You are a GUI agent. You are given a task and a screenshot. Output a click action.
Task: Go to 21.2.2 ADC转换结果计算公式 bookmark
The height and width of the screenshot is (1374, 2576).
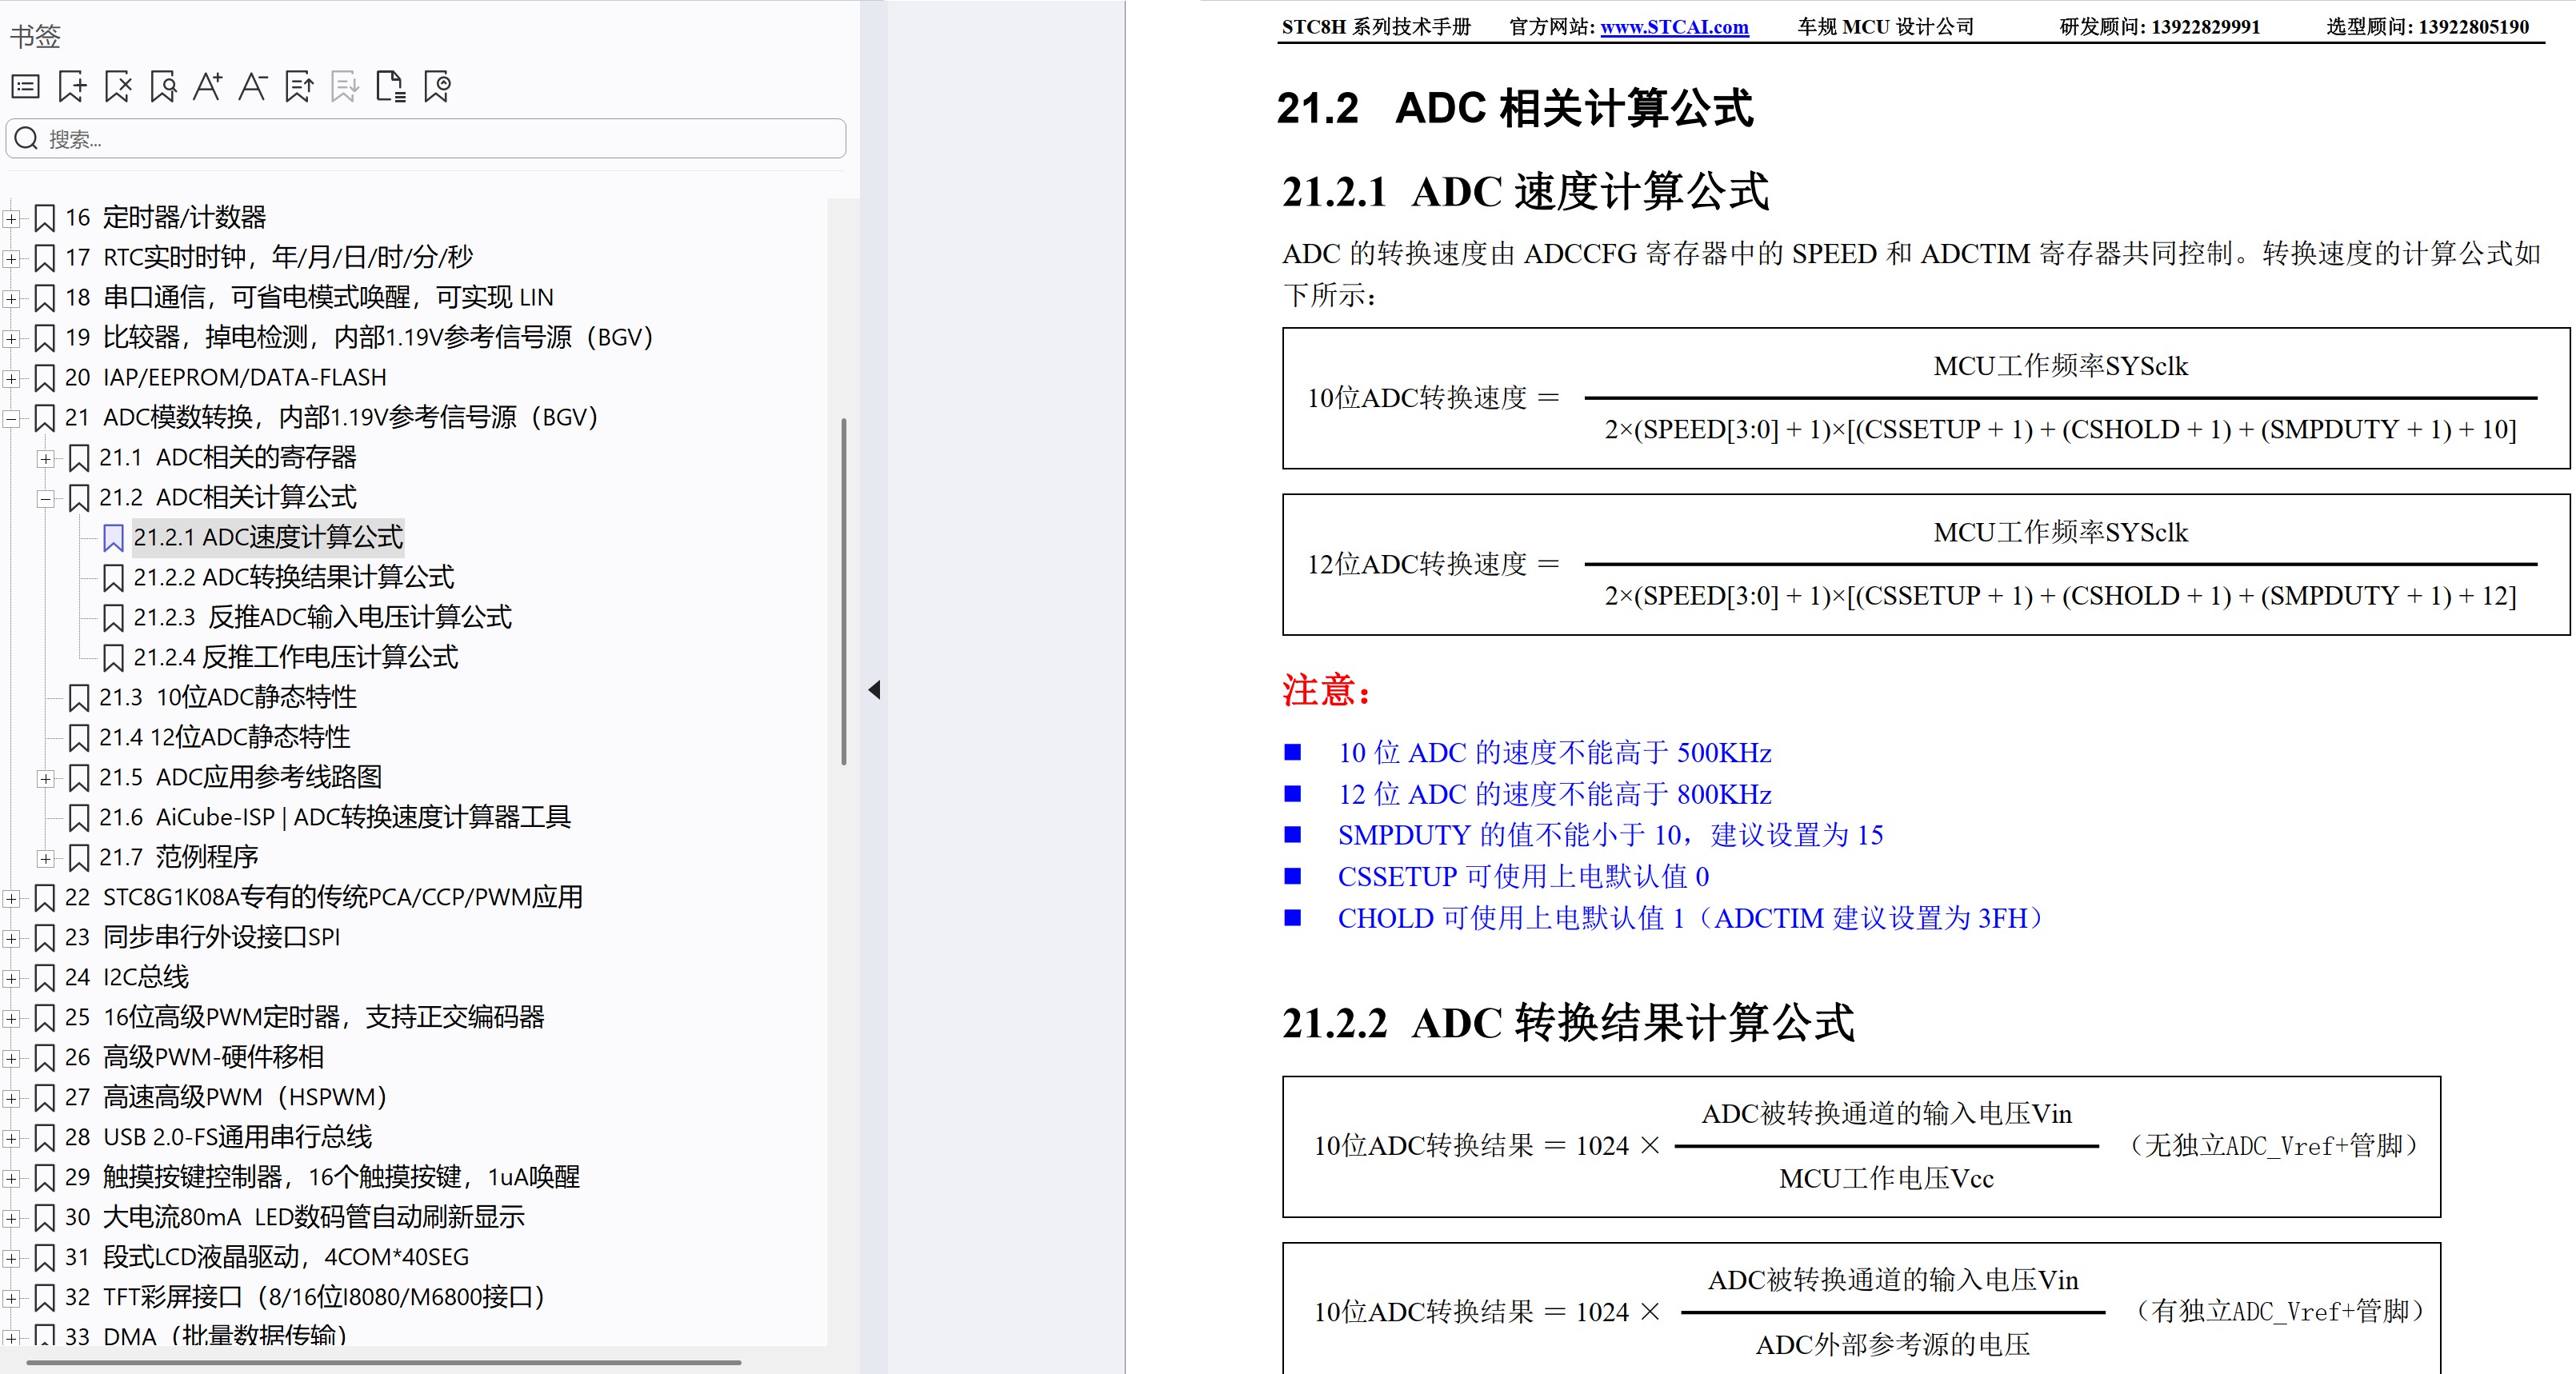pyautogui.click(x=294, y=577)
